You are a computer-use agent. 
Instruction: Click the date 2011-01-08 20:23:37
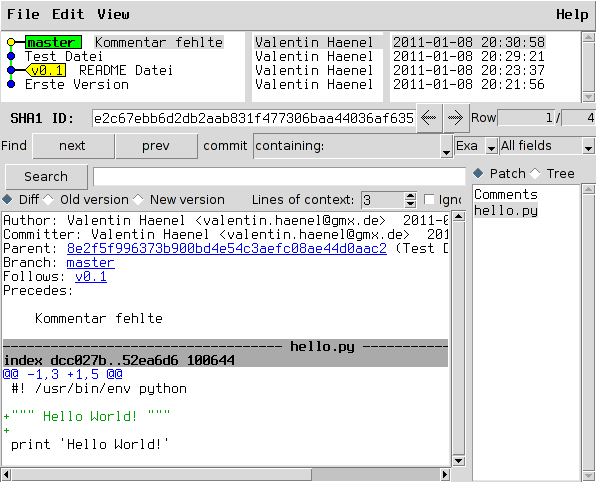468,70
